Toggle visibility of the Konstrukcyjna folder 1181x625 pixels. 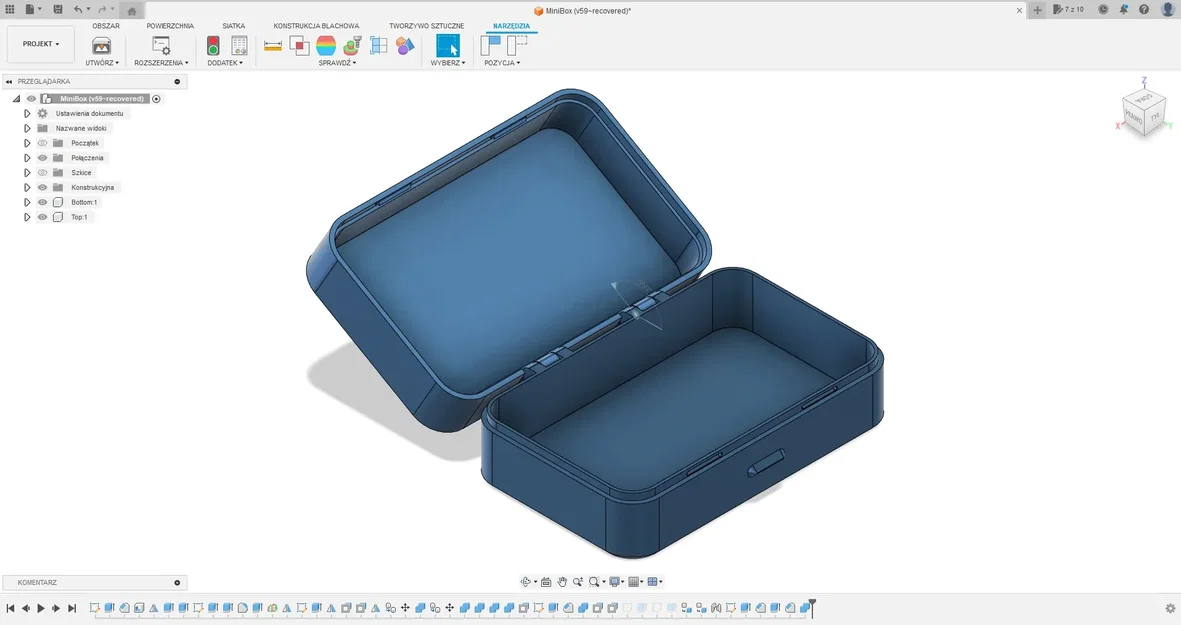pyautogui.click(x=43, y=187)
